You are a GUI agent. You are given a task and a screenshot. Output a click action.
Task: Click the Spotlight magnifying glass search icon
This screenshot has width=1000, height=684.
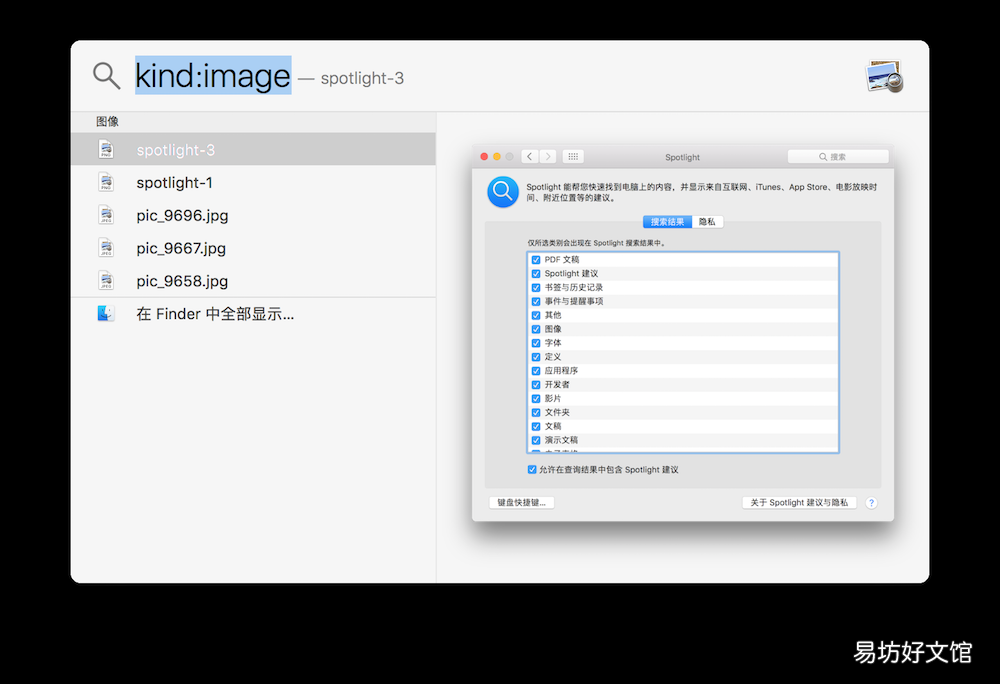(x=107, y=76)
